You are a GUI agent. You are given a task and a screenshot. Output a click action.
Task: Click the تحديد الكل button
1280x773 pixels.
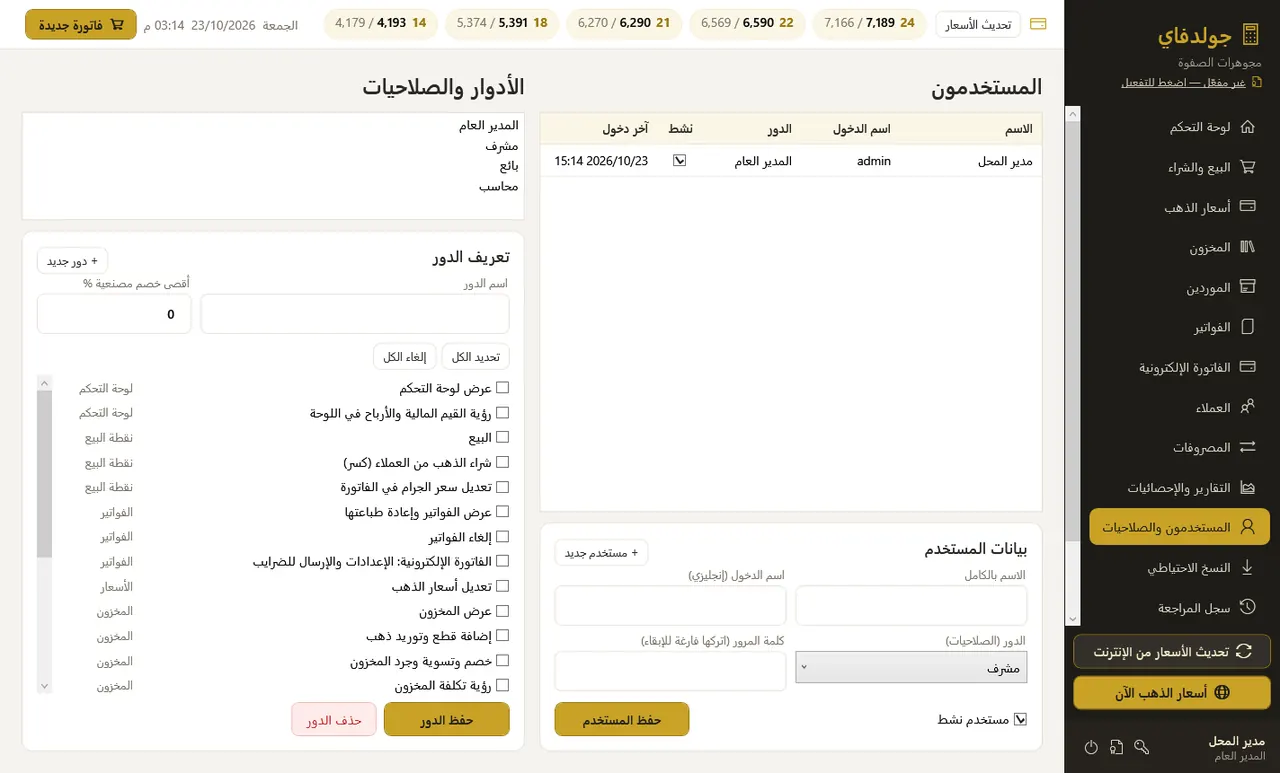click(475, 357)
